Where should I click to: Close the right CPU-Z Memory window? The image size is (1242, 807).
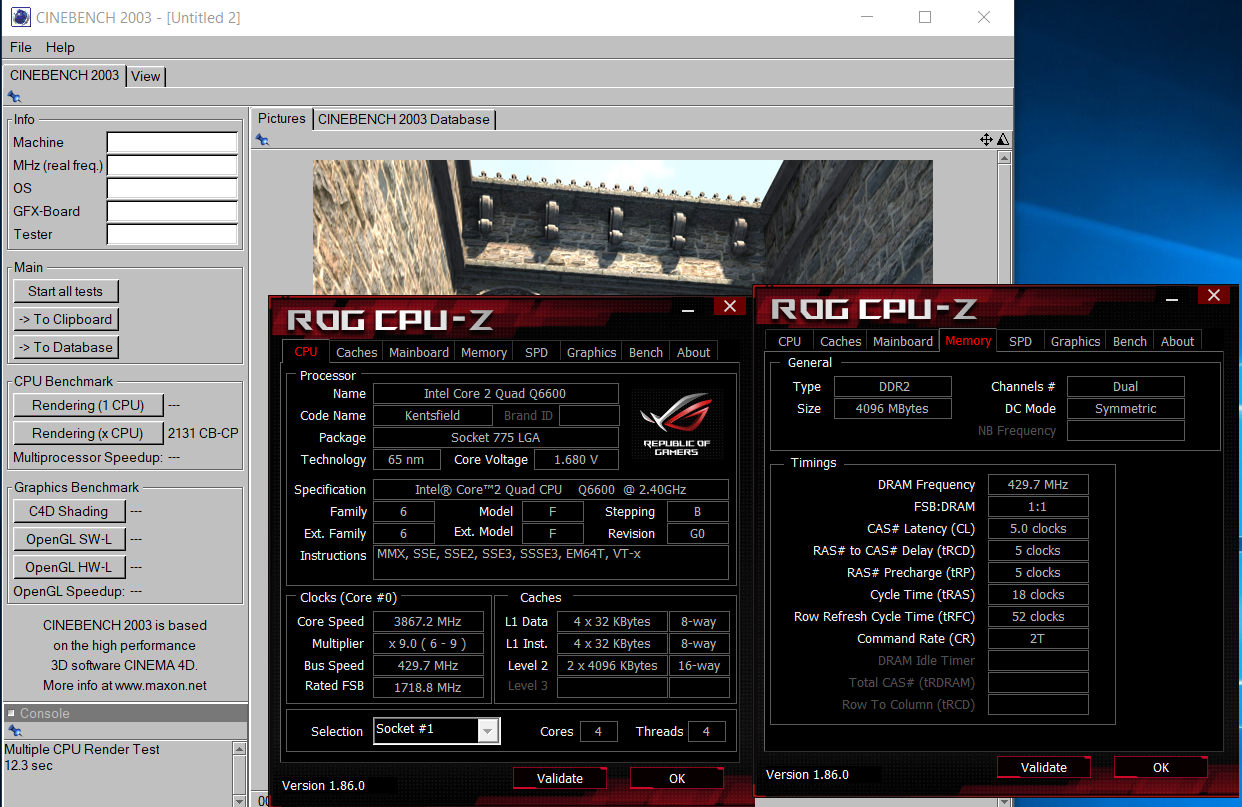tap(1213, 296)
